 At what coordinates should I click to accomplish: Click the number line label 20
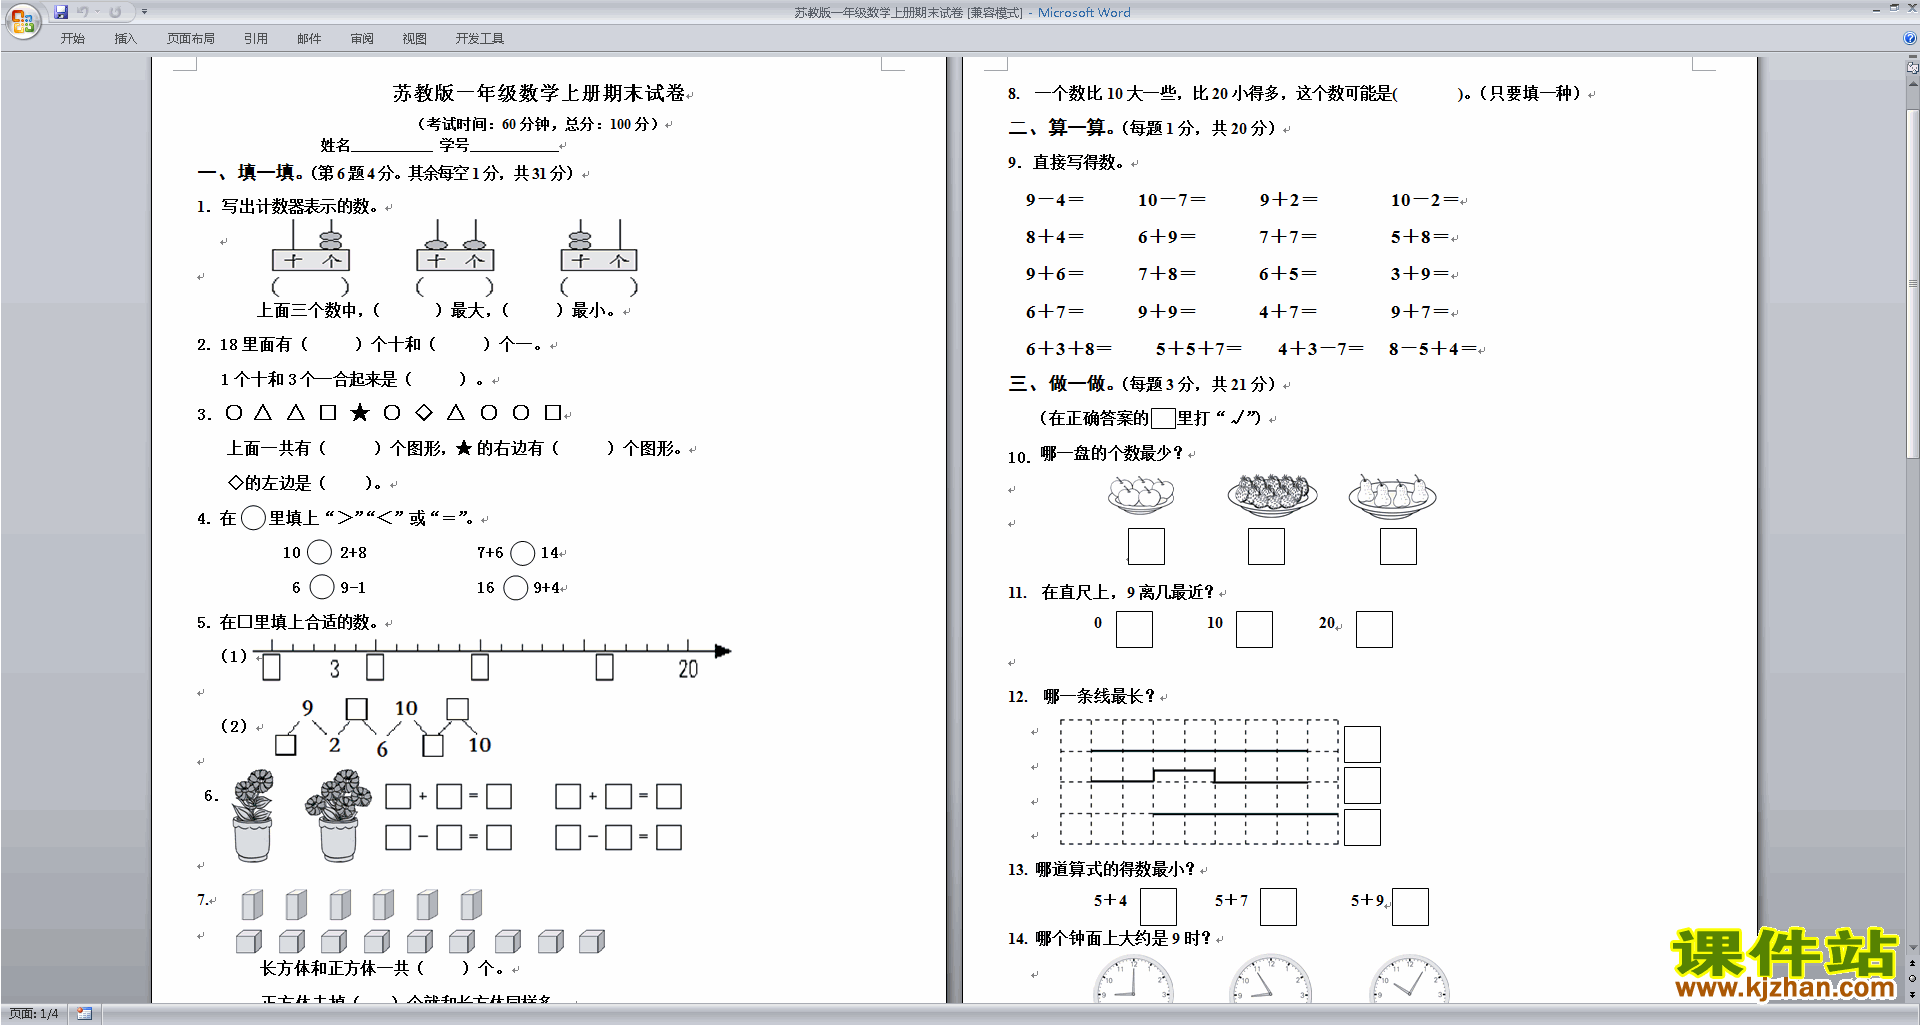point(688,669)
